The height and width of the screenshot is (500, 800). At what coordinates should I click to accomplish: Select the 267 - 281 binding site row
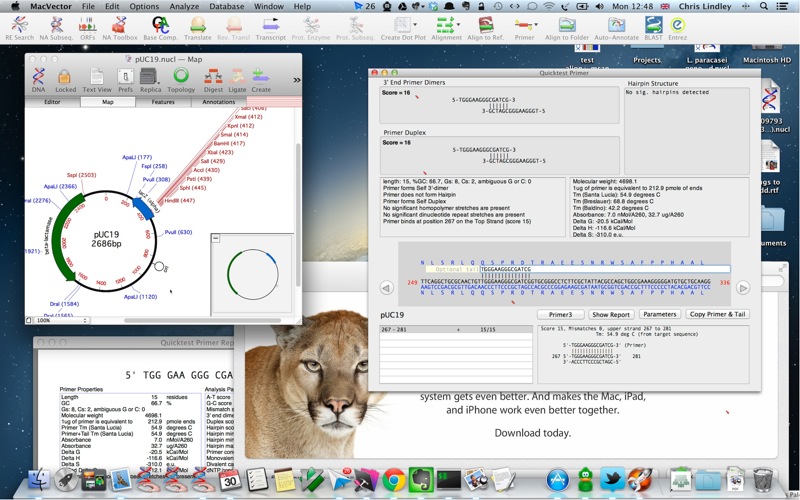click(x=456, y=330)
